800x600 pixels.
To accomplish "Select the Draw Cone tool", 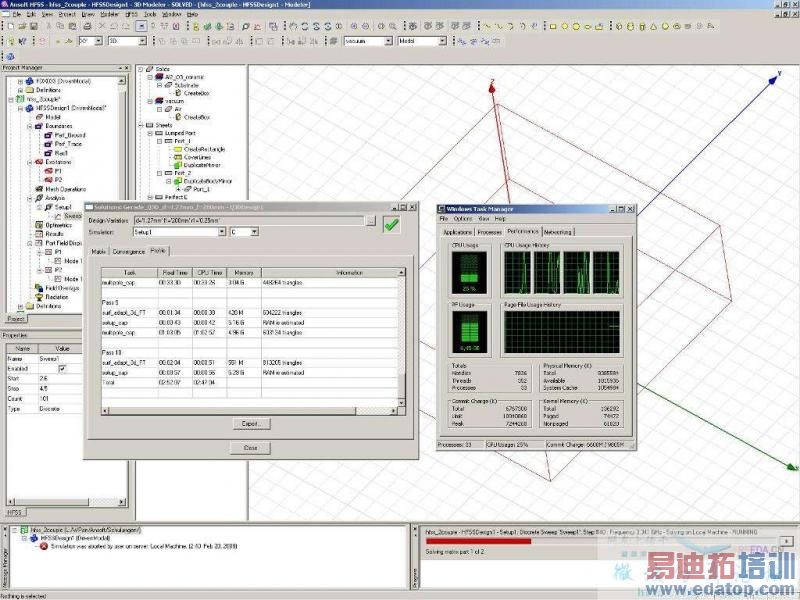I will pyautogui.click(x=654, y=26).
